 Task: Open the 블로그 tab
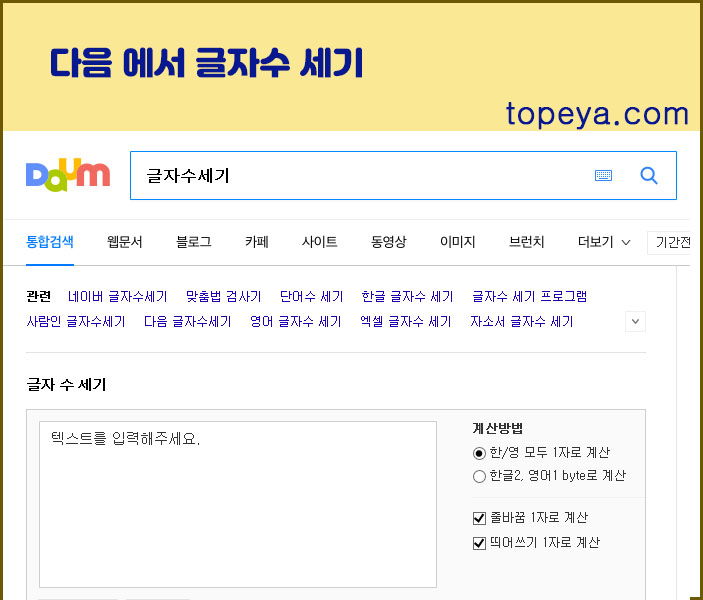tap(194, 242)
